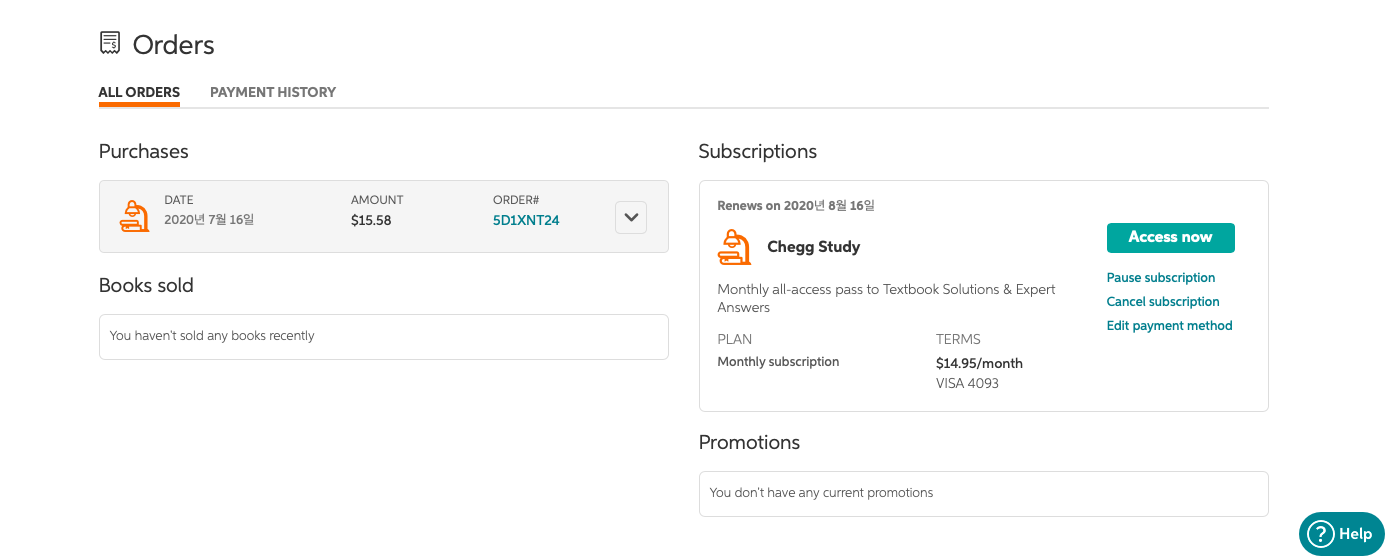Click the Access now button
The image size is (1388, 560).
tap(1170, 238)
